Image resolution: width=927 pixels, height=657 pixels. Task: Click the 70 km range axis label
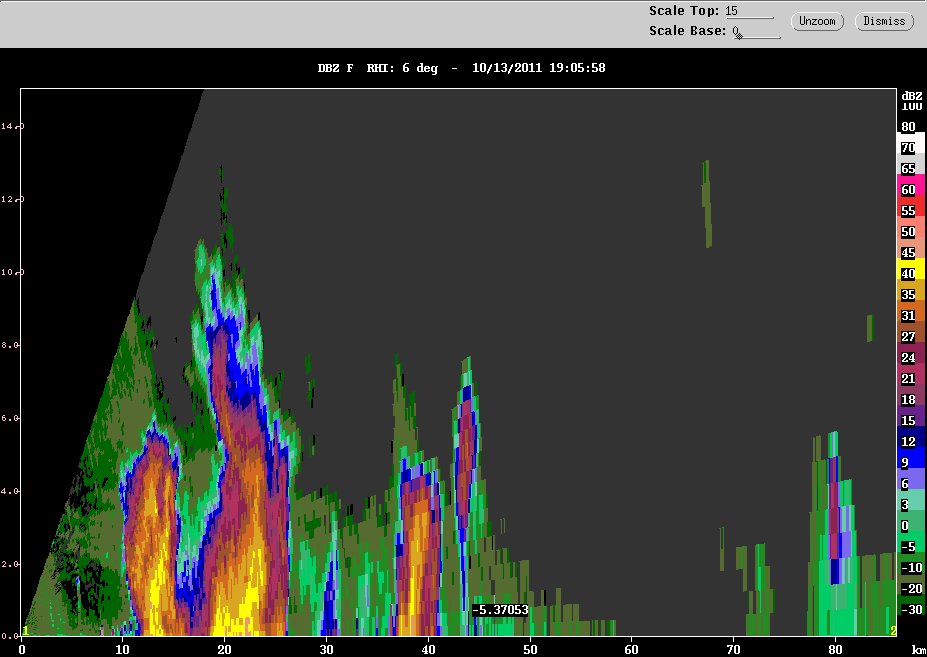point(733,649)
